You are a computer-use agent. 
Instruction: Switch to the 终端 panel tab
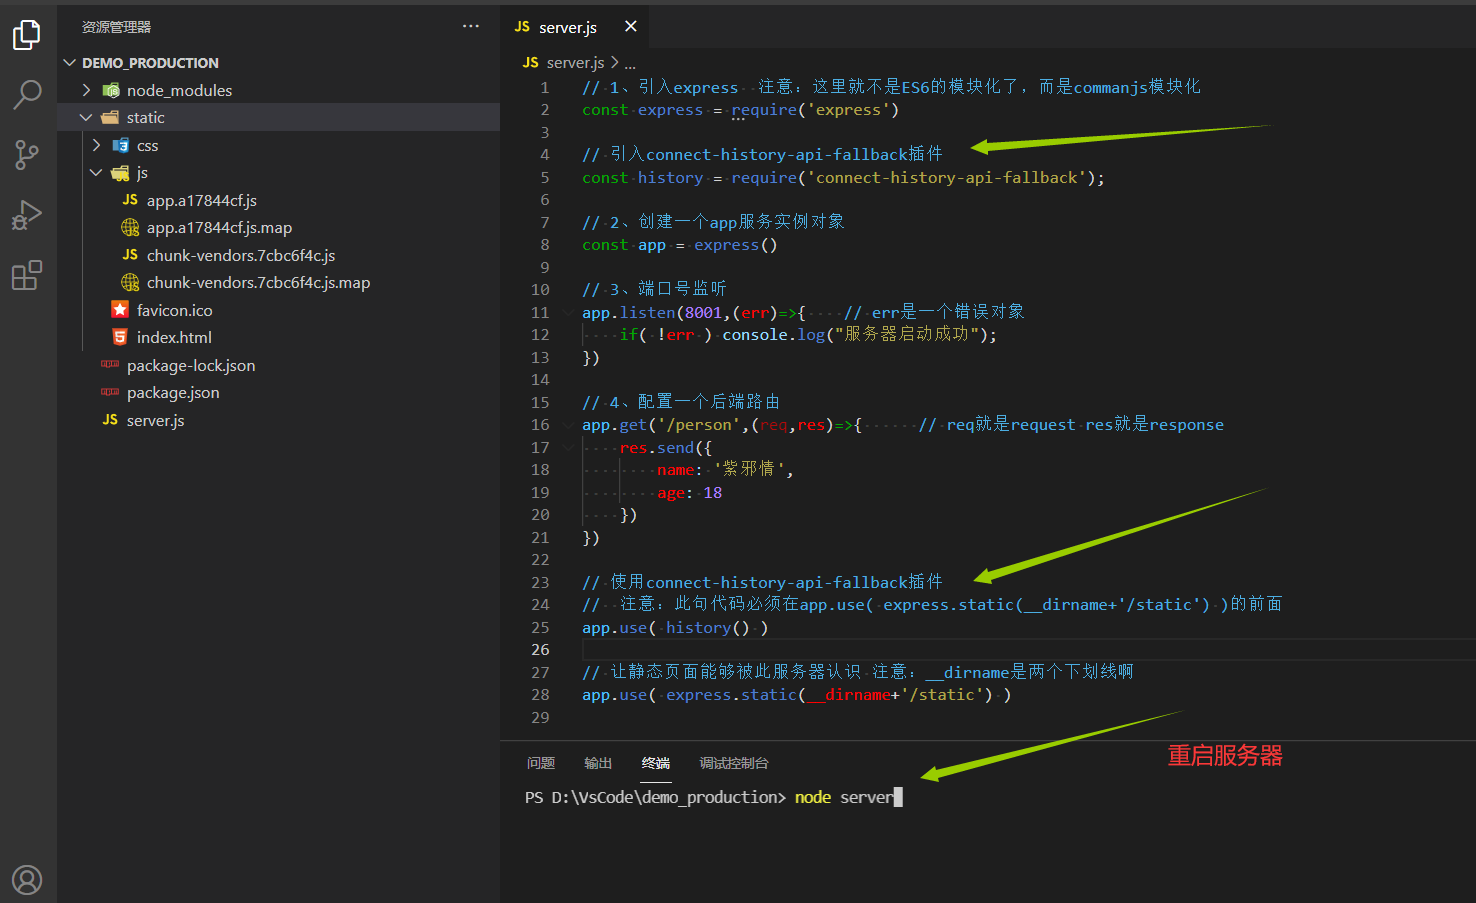[656, 763]
